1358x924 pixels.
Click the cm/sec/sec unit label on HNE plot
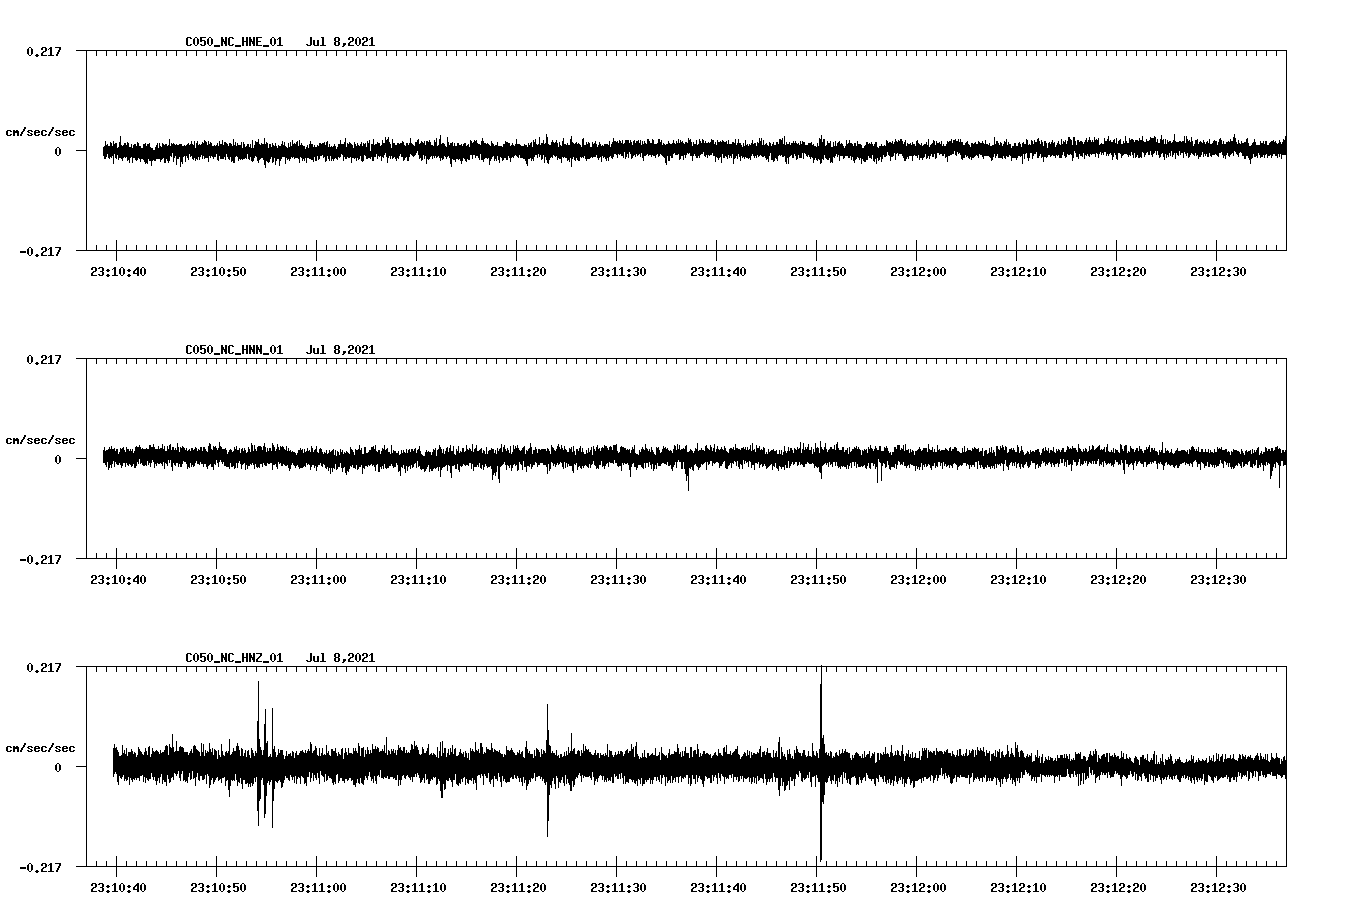tap(40, 132)
